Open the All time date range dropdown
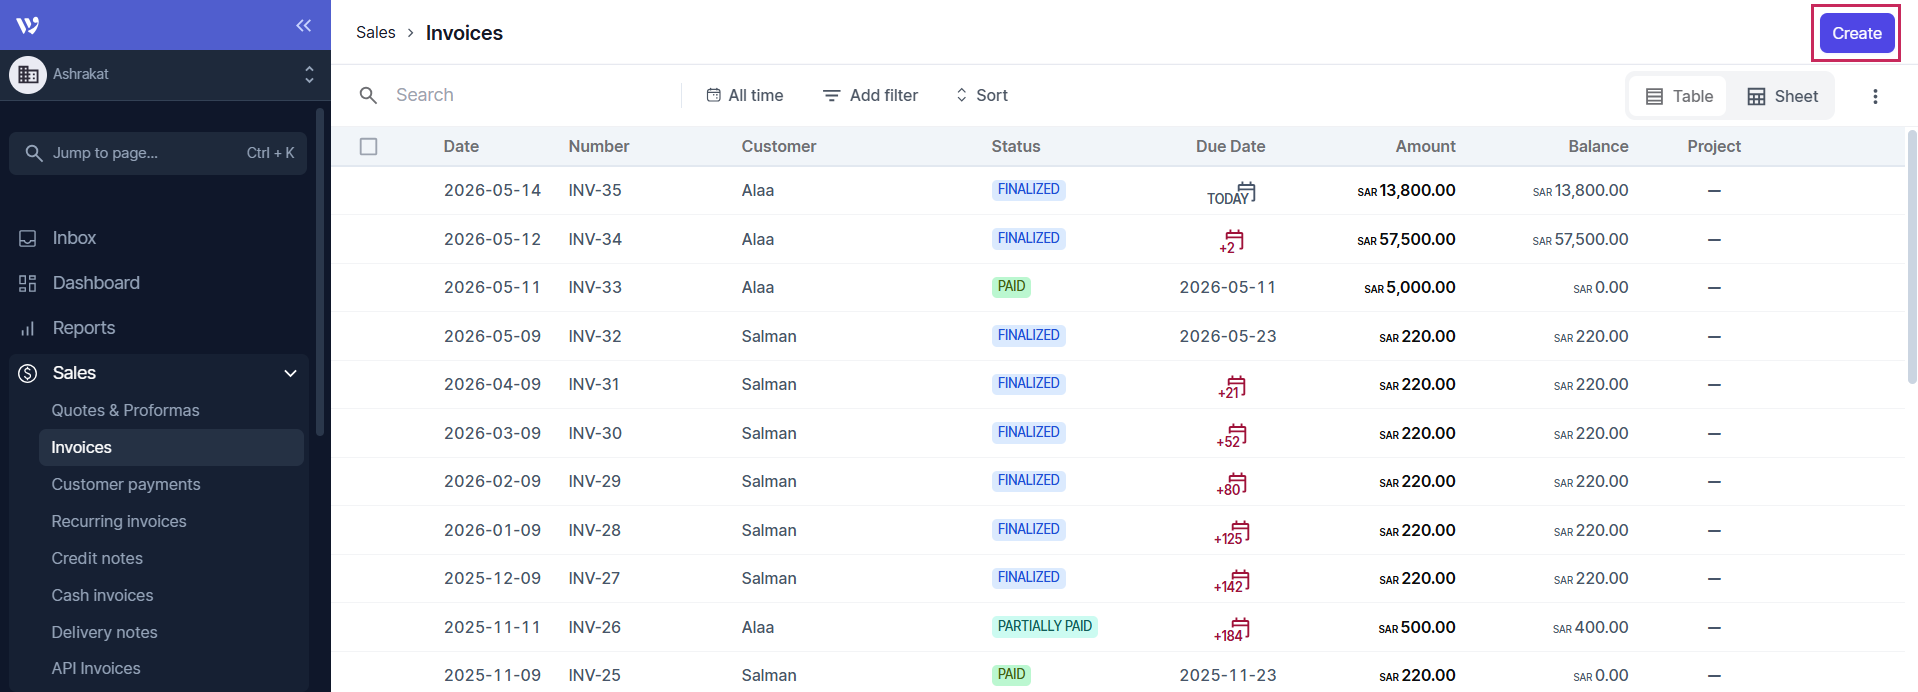This screenshot has height=692, width=1918. pyautogui.click(x=745, y=95)
